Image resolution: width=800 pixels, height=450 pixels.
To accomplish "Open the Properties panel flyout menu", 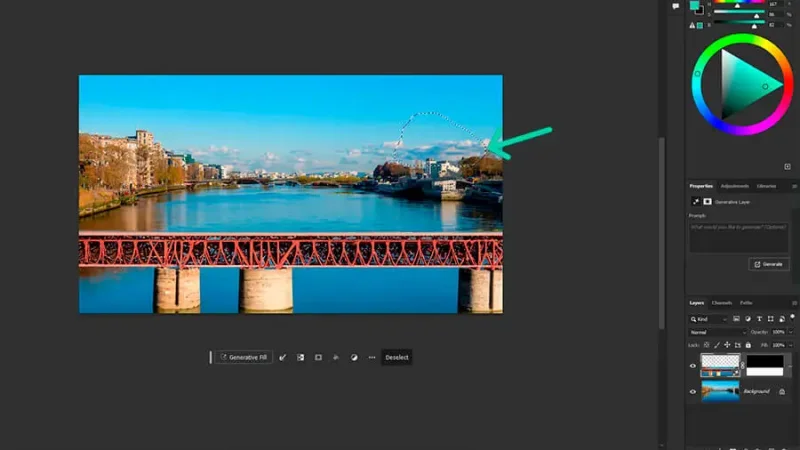I will coord(794,186).
